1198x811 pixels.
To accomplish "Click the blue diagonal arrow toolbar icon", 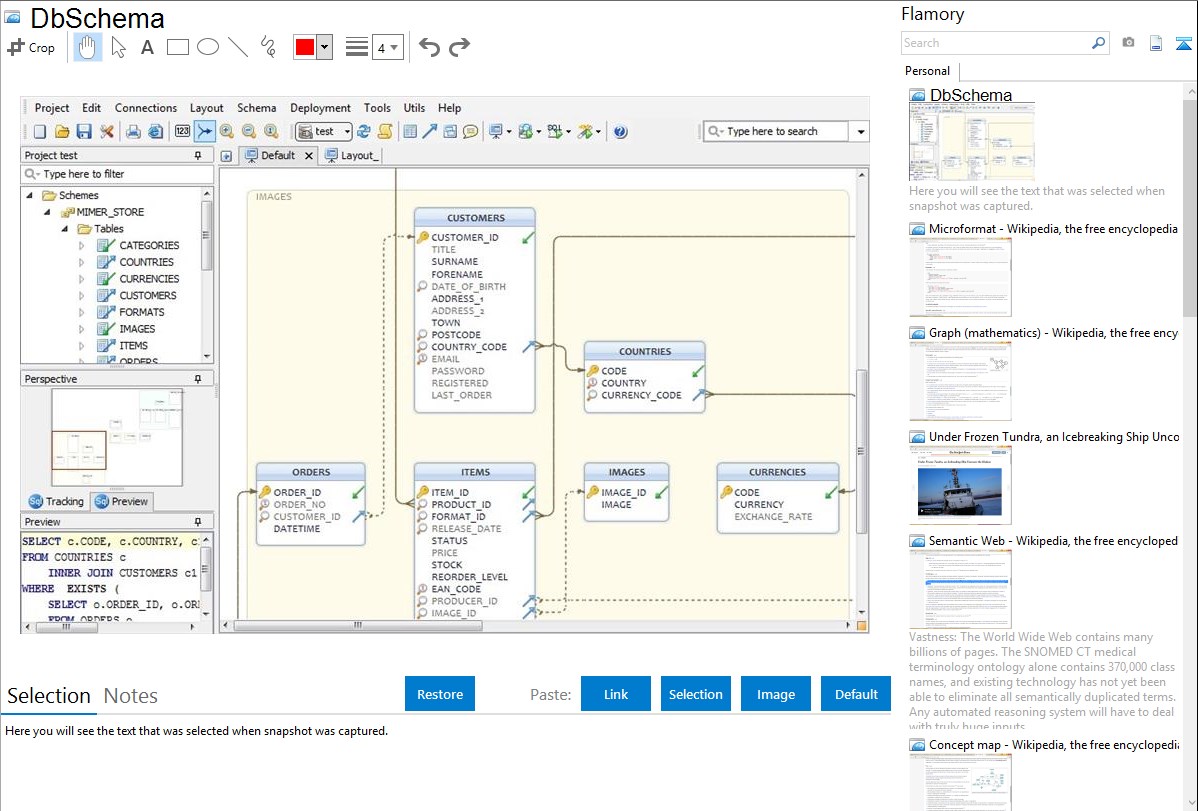I will [430, 131].
